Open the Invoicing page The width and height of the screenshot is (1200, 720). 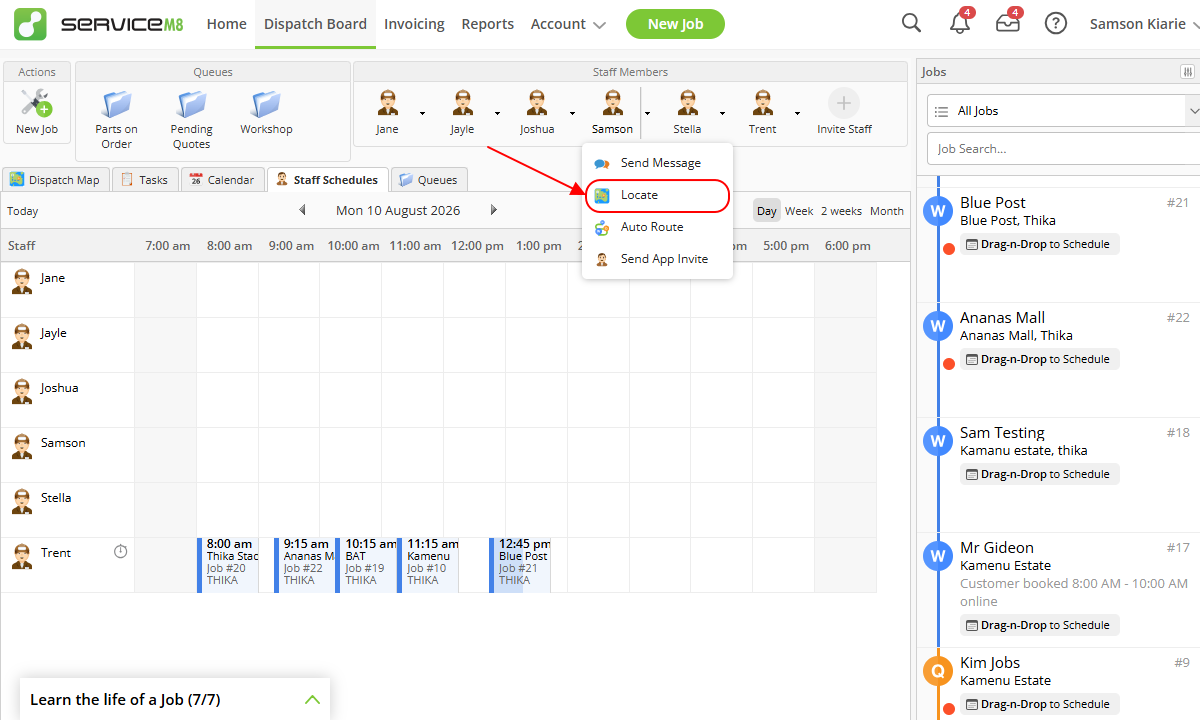[414, 24]
